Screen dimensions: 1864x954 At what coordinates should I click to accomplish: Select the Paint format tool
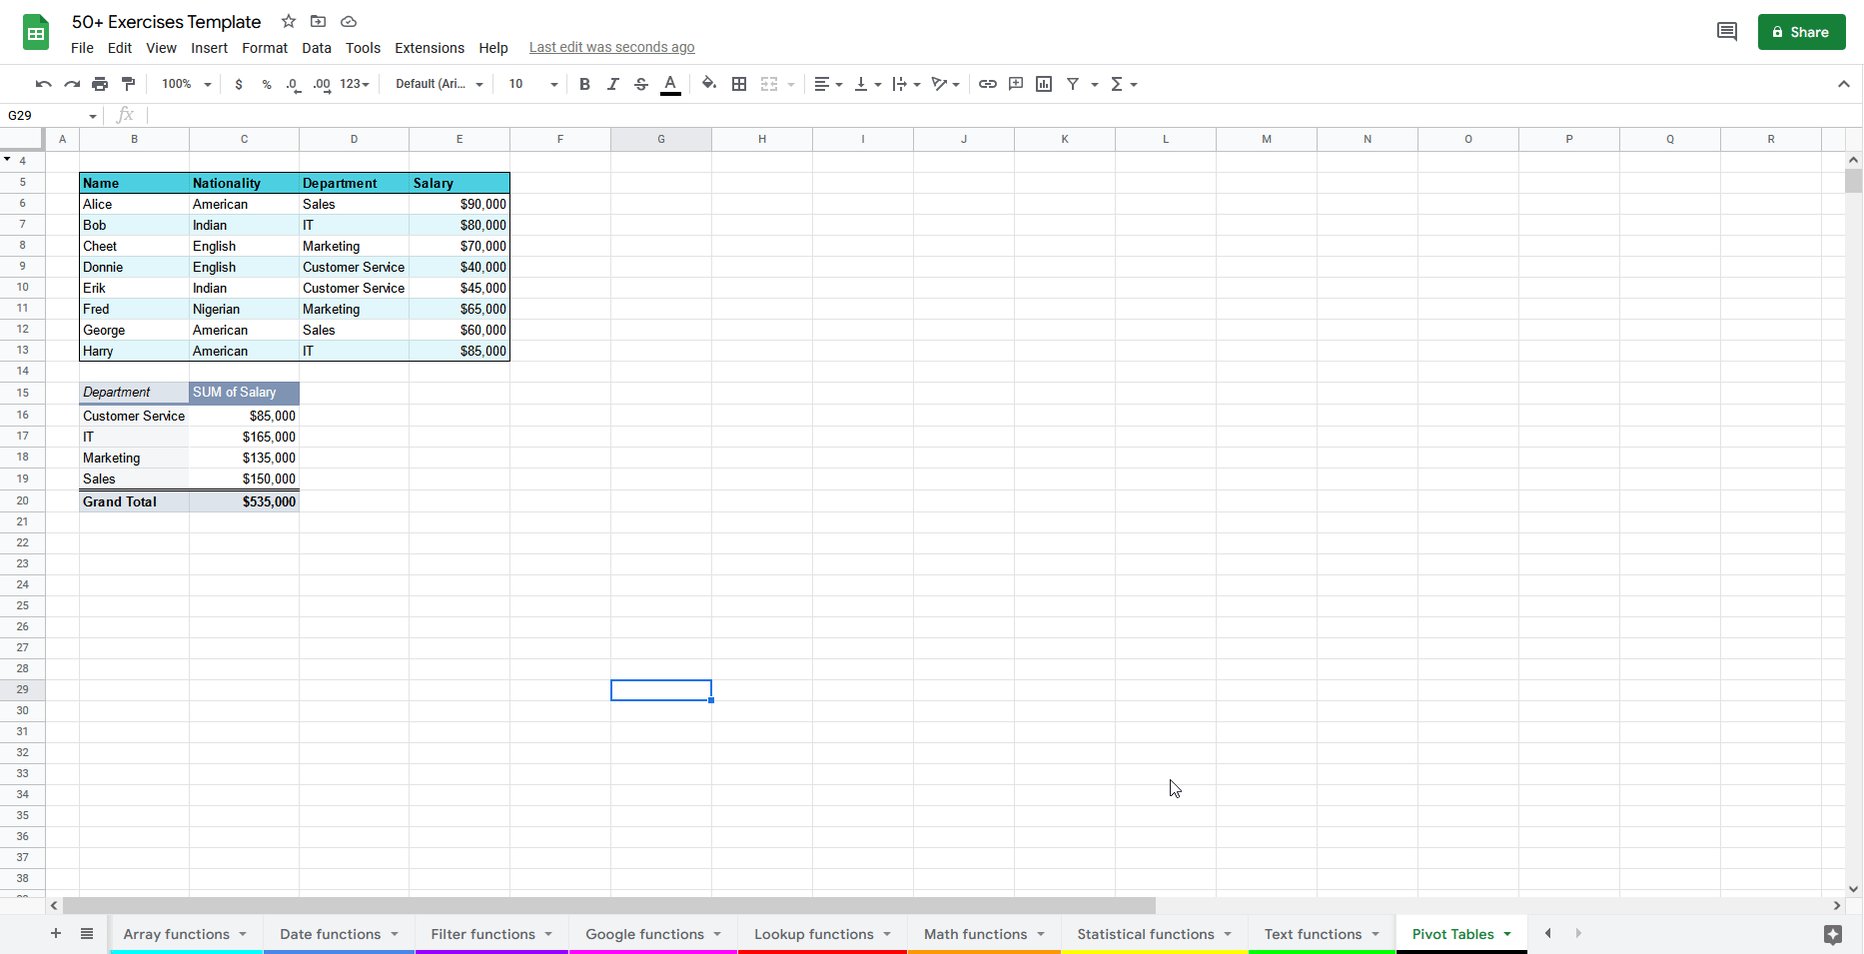[x=128, y=84]
